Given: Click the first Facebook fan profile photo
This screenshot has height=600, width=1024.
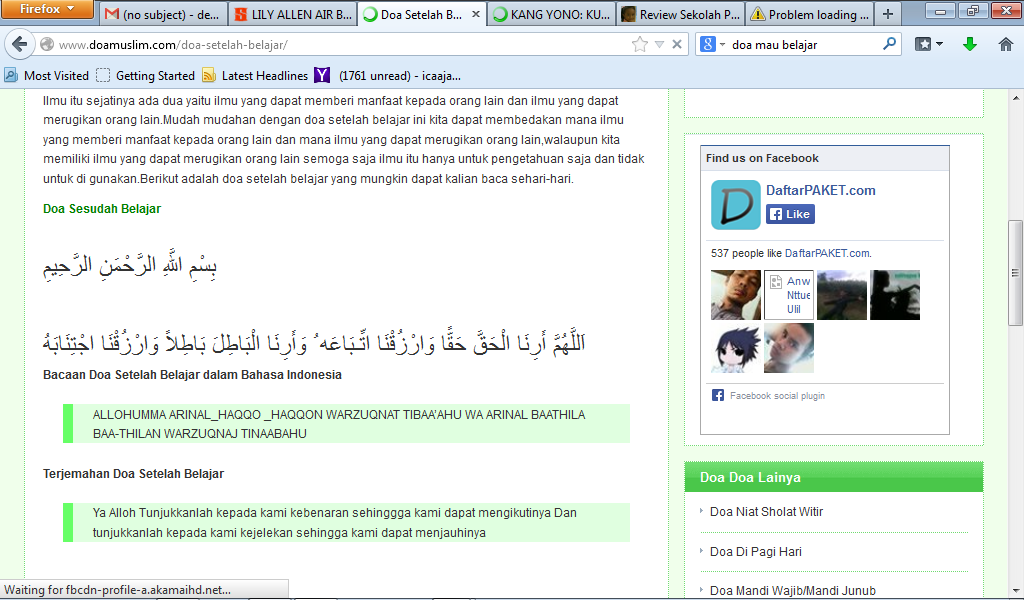Looking at the screenshot, I should 736,295.
